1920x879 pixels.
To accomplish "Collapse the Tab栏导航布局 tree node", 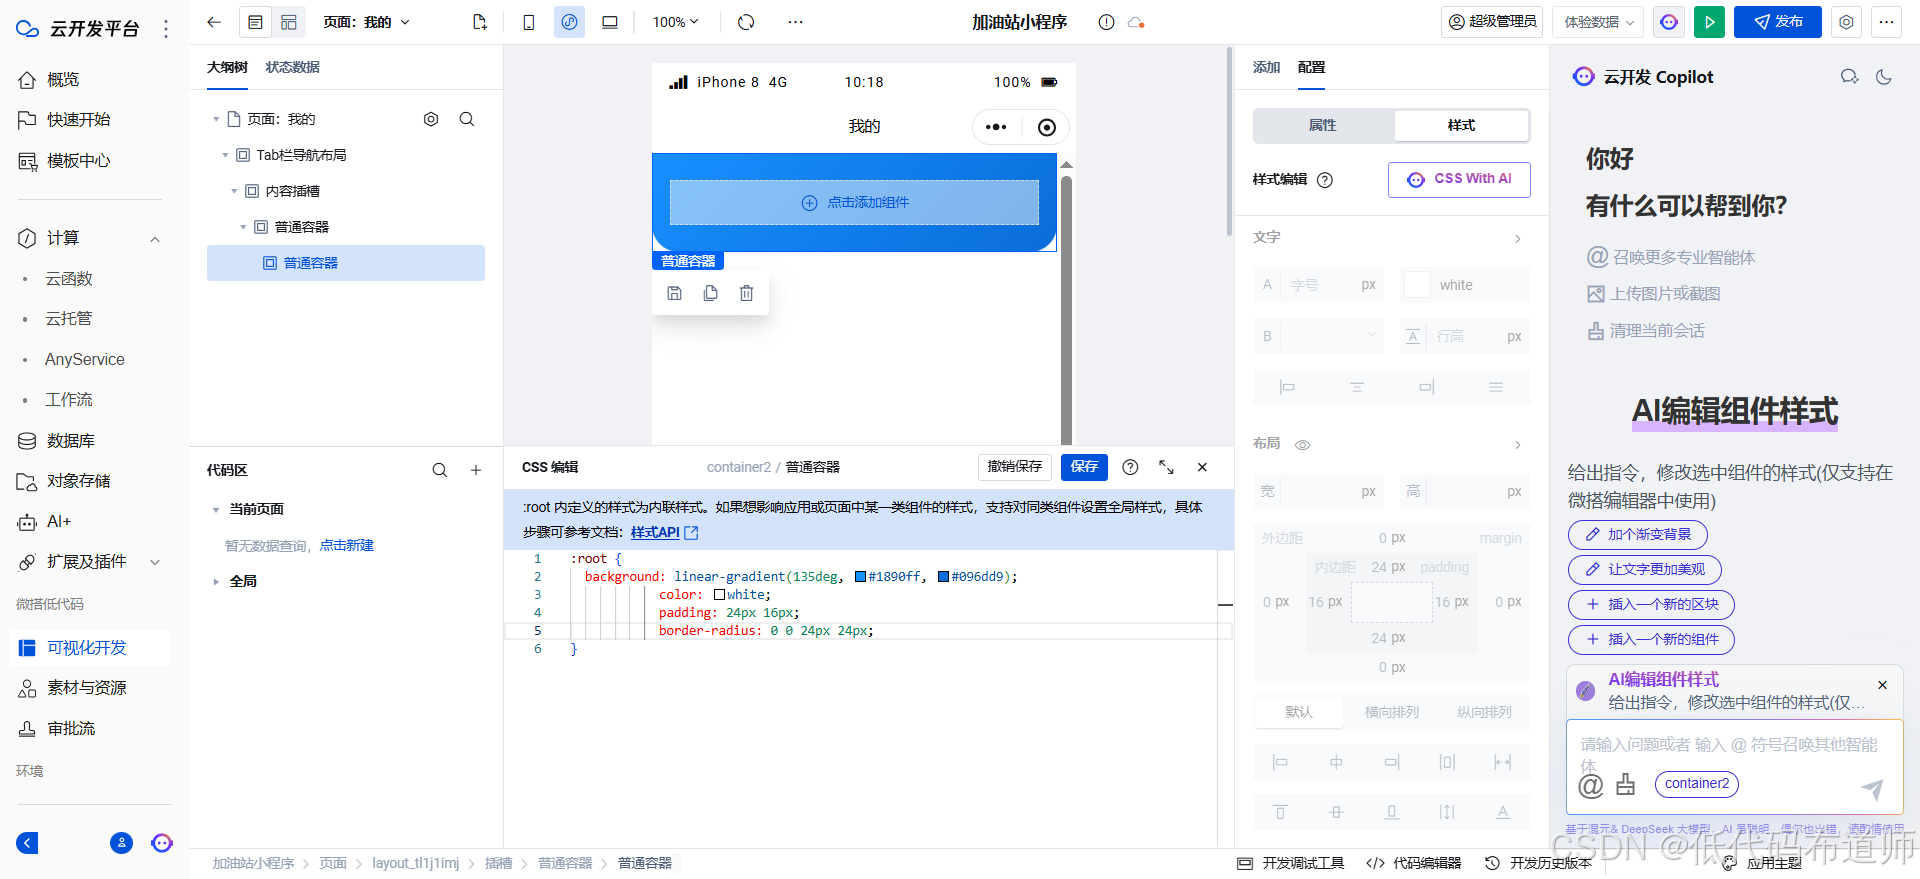I will (x=225, y=155).
